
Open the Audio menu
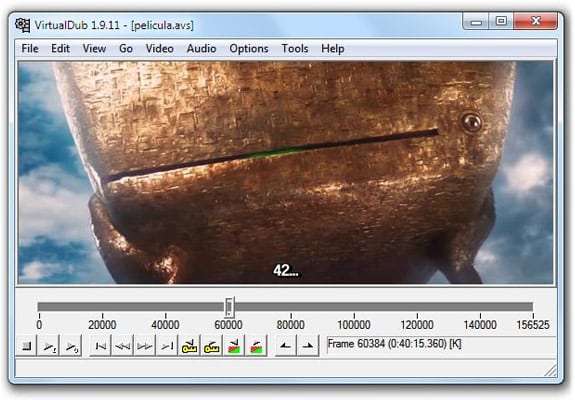(x=201, y=48)
